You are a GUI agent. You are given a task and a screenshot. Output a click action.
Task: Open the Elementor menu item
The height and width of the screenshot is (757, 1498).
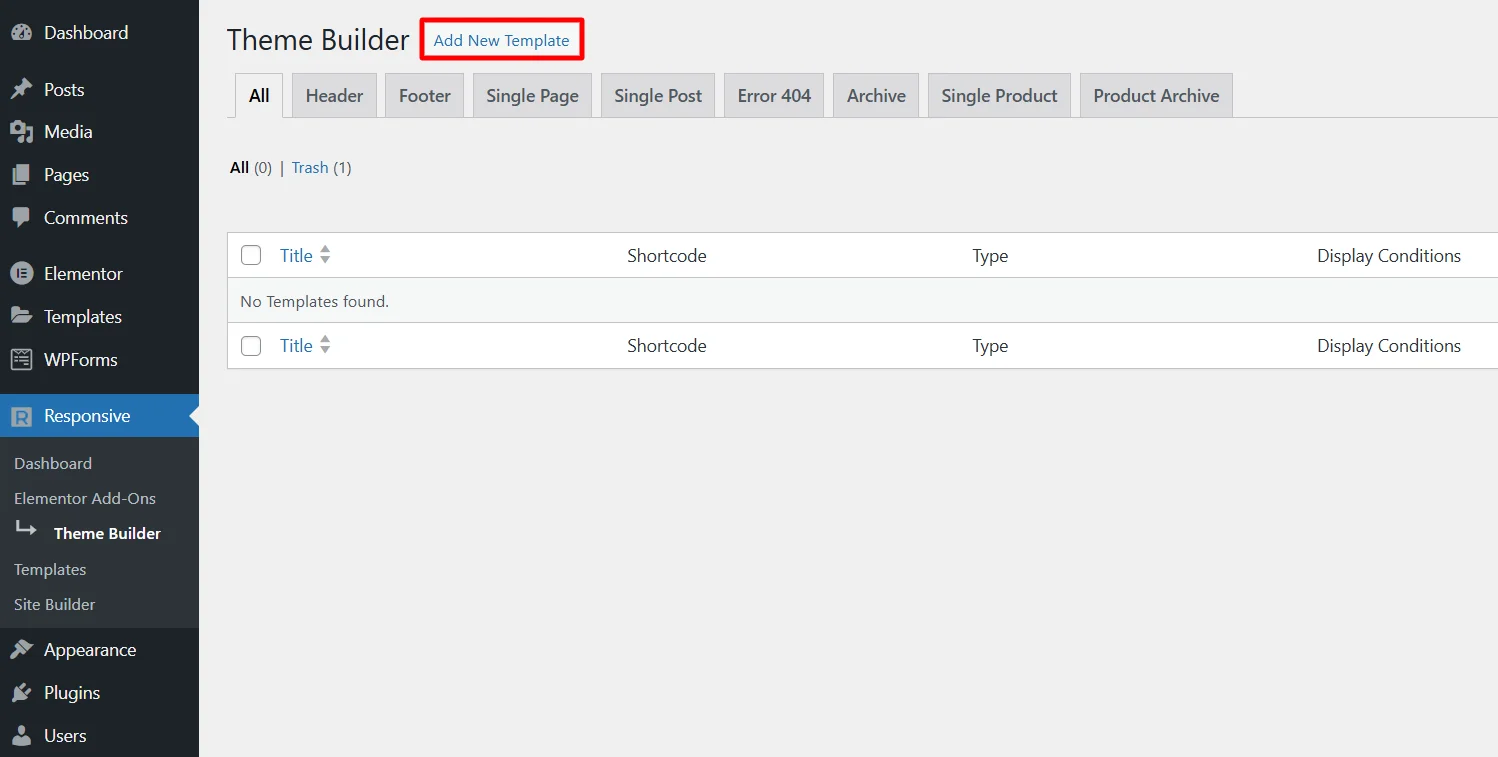click(x=83, y=274)
